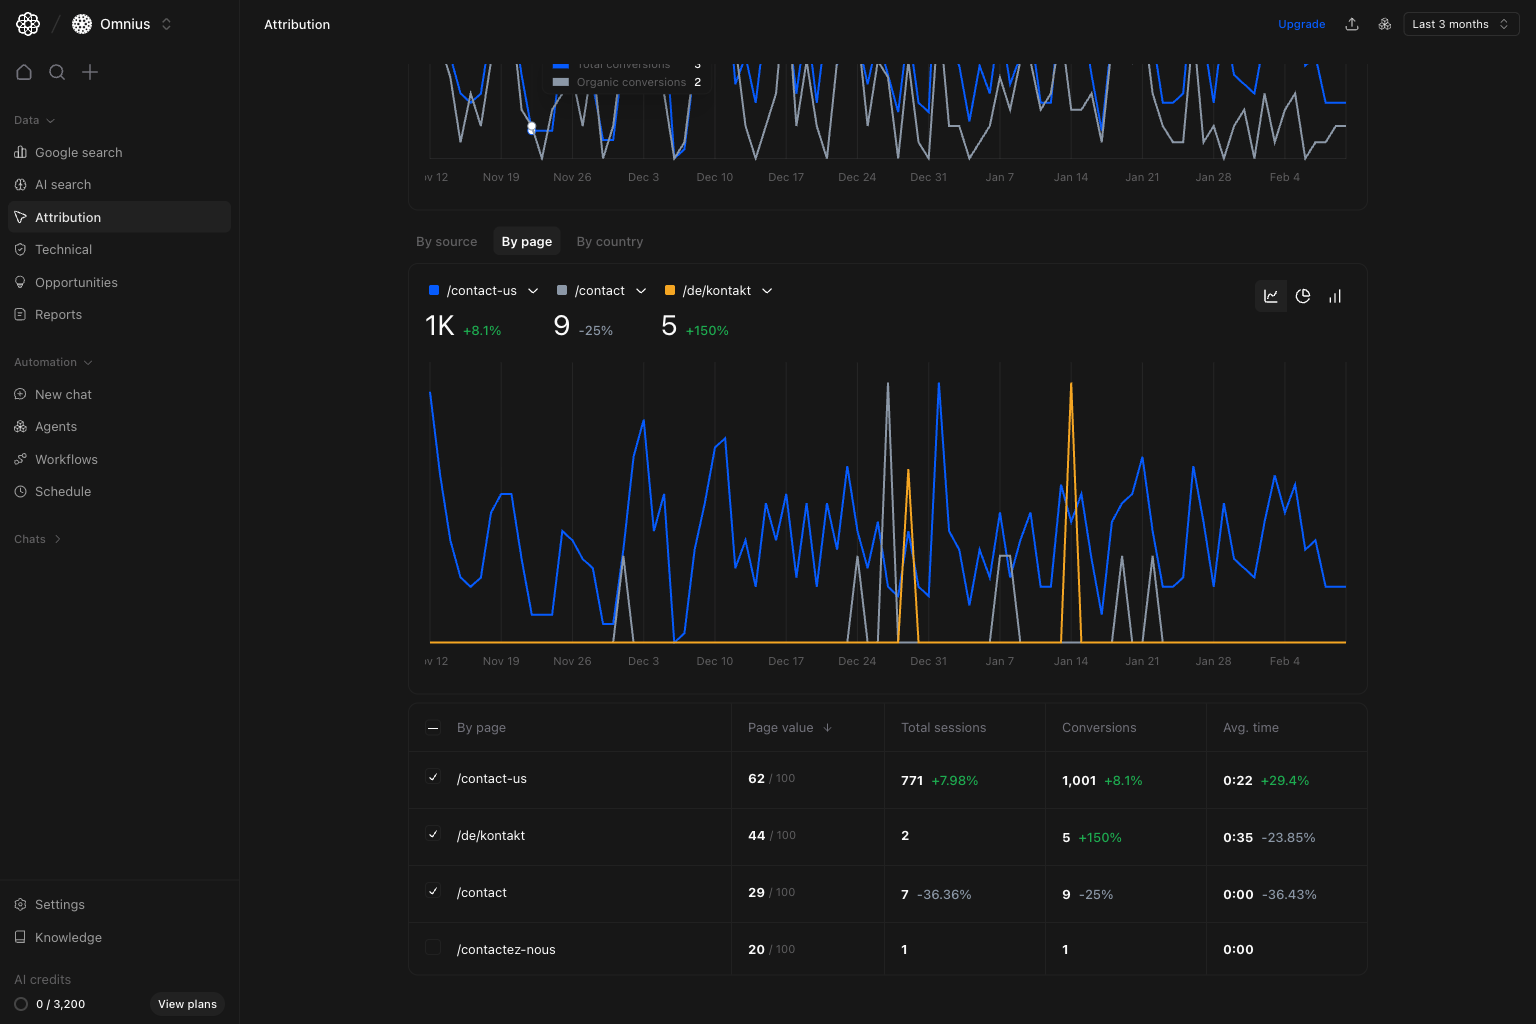The image size is (1536, 1024).
Task: Open the Last 3 months date range dropdown
Action: (x=1460, y=23)
